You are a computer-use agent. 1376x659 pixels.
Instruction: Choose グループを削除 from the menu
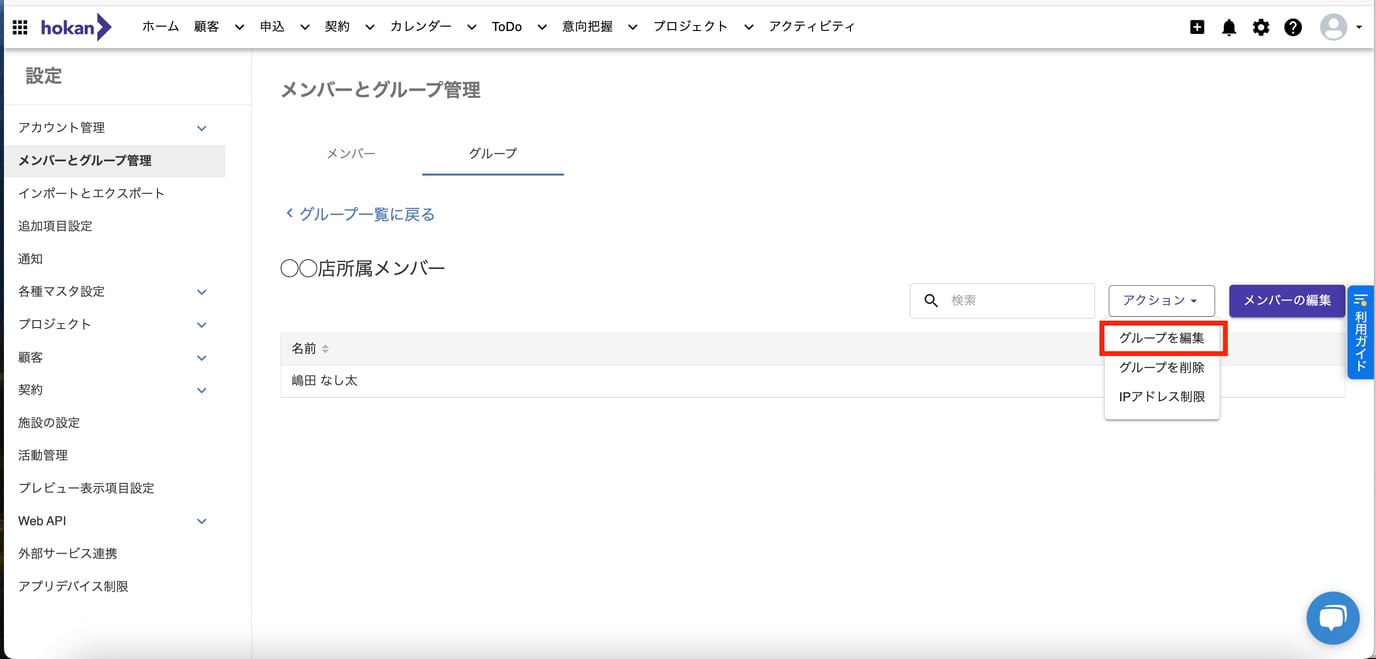pyautogui.click(x=1162, y=368)
